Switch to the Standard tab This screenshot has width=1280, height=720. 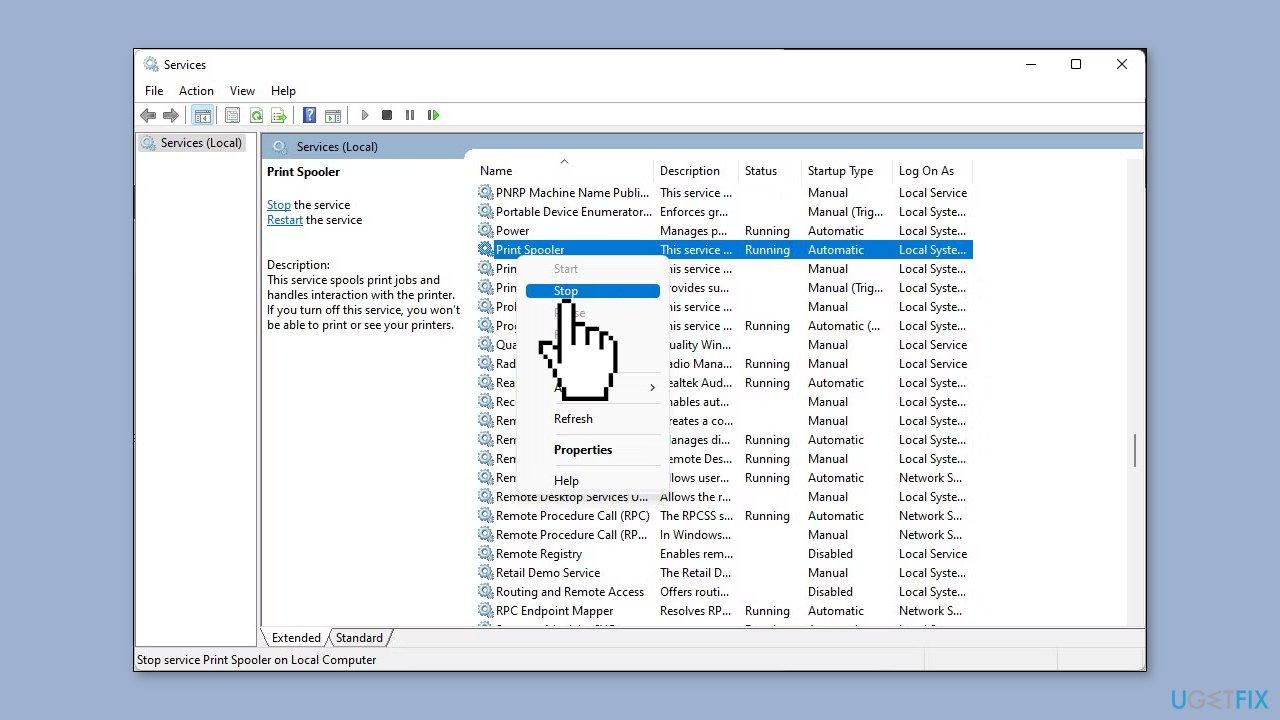click(359, 637)
